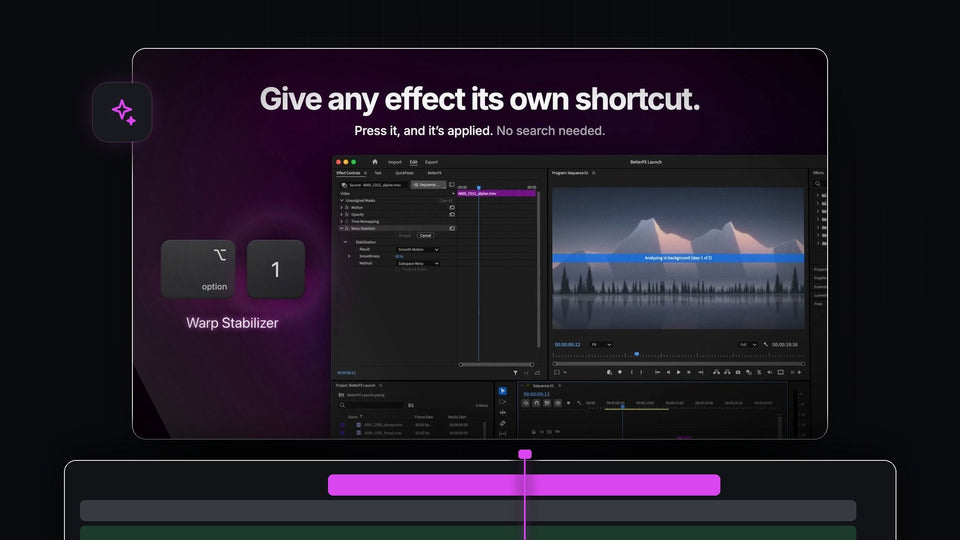Click the Smoothness percentage value

click(x=399, y=257)
